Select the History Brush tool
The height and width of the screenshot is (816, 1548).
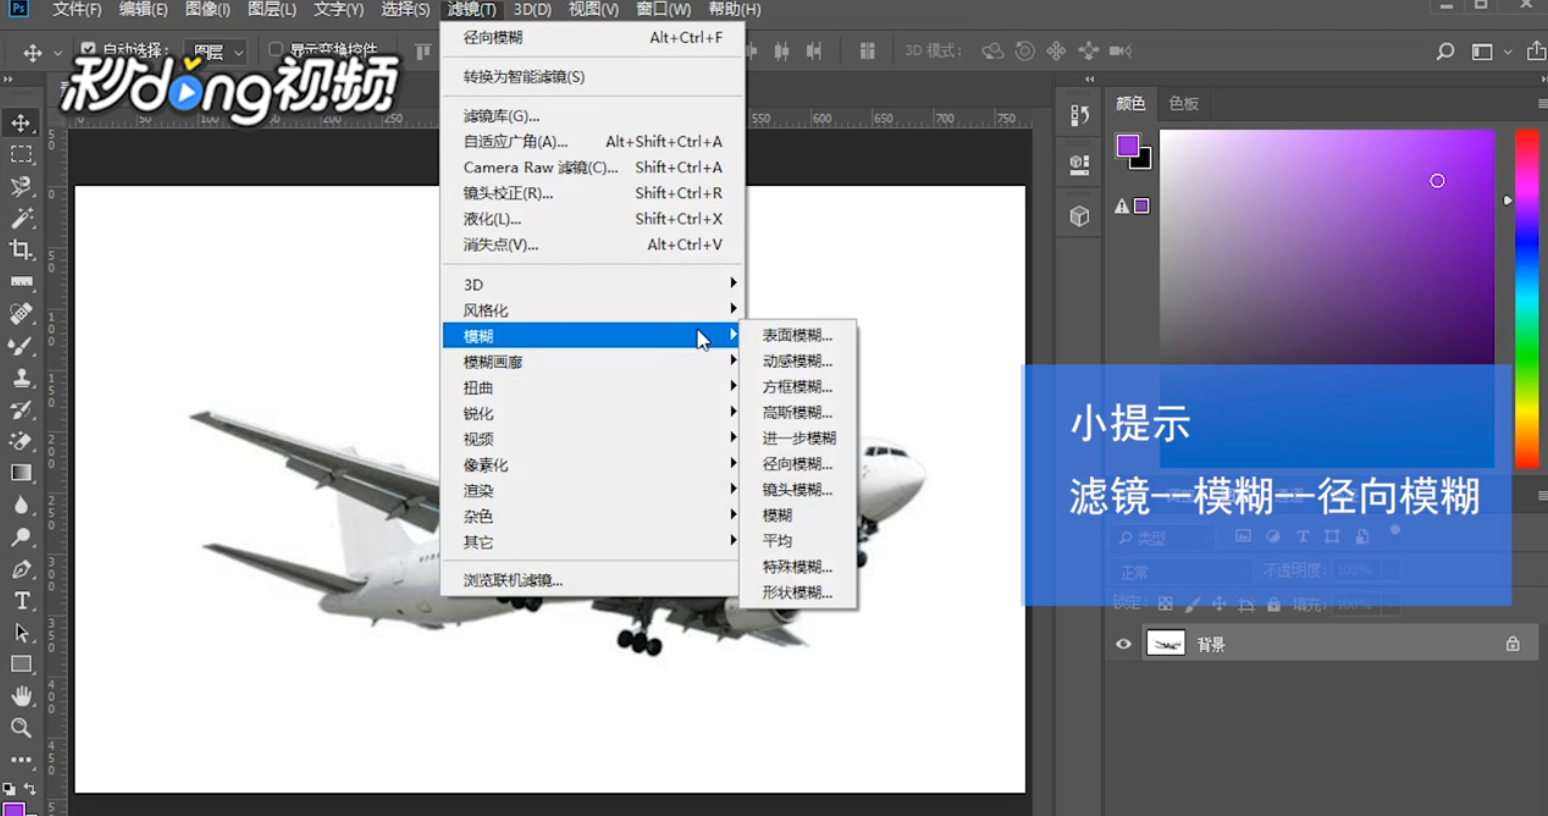click(x=21, y=410)
